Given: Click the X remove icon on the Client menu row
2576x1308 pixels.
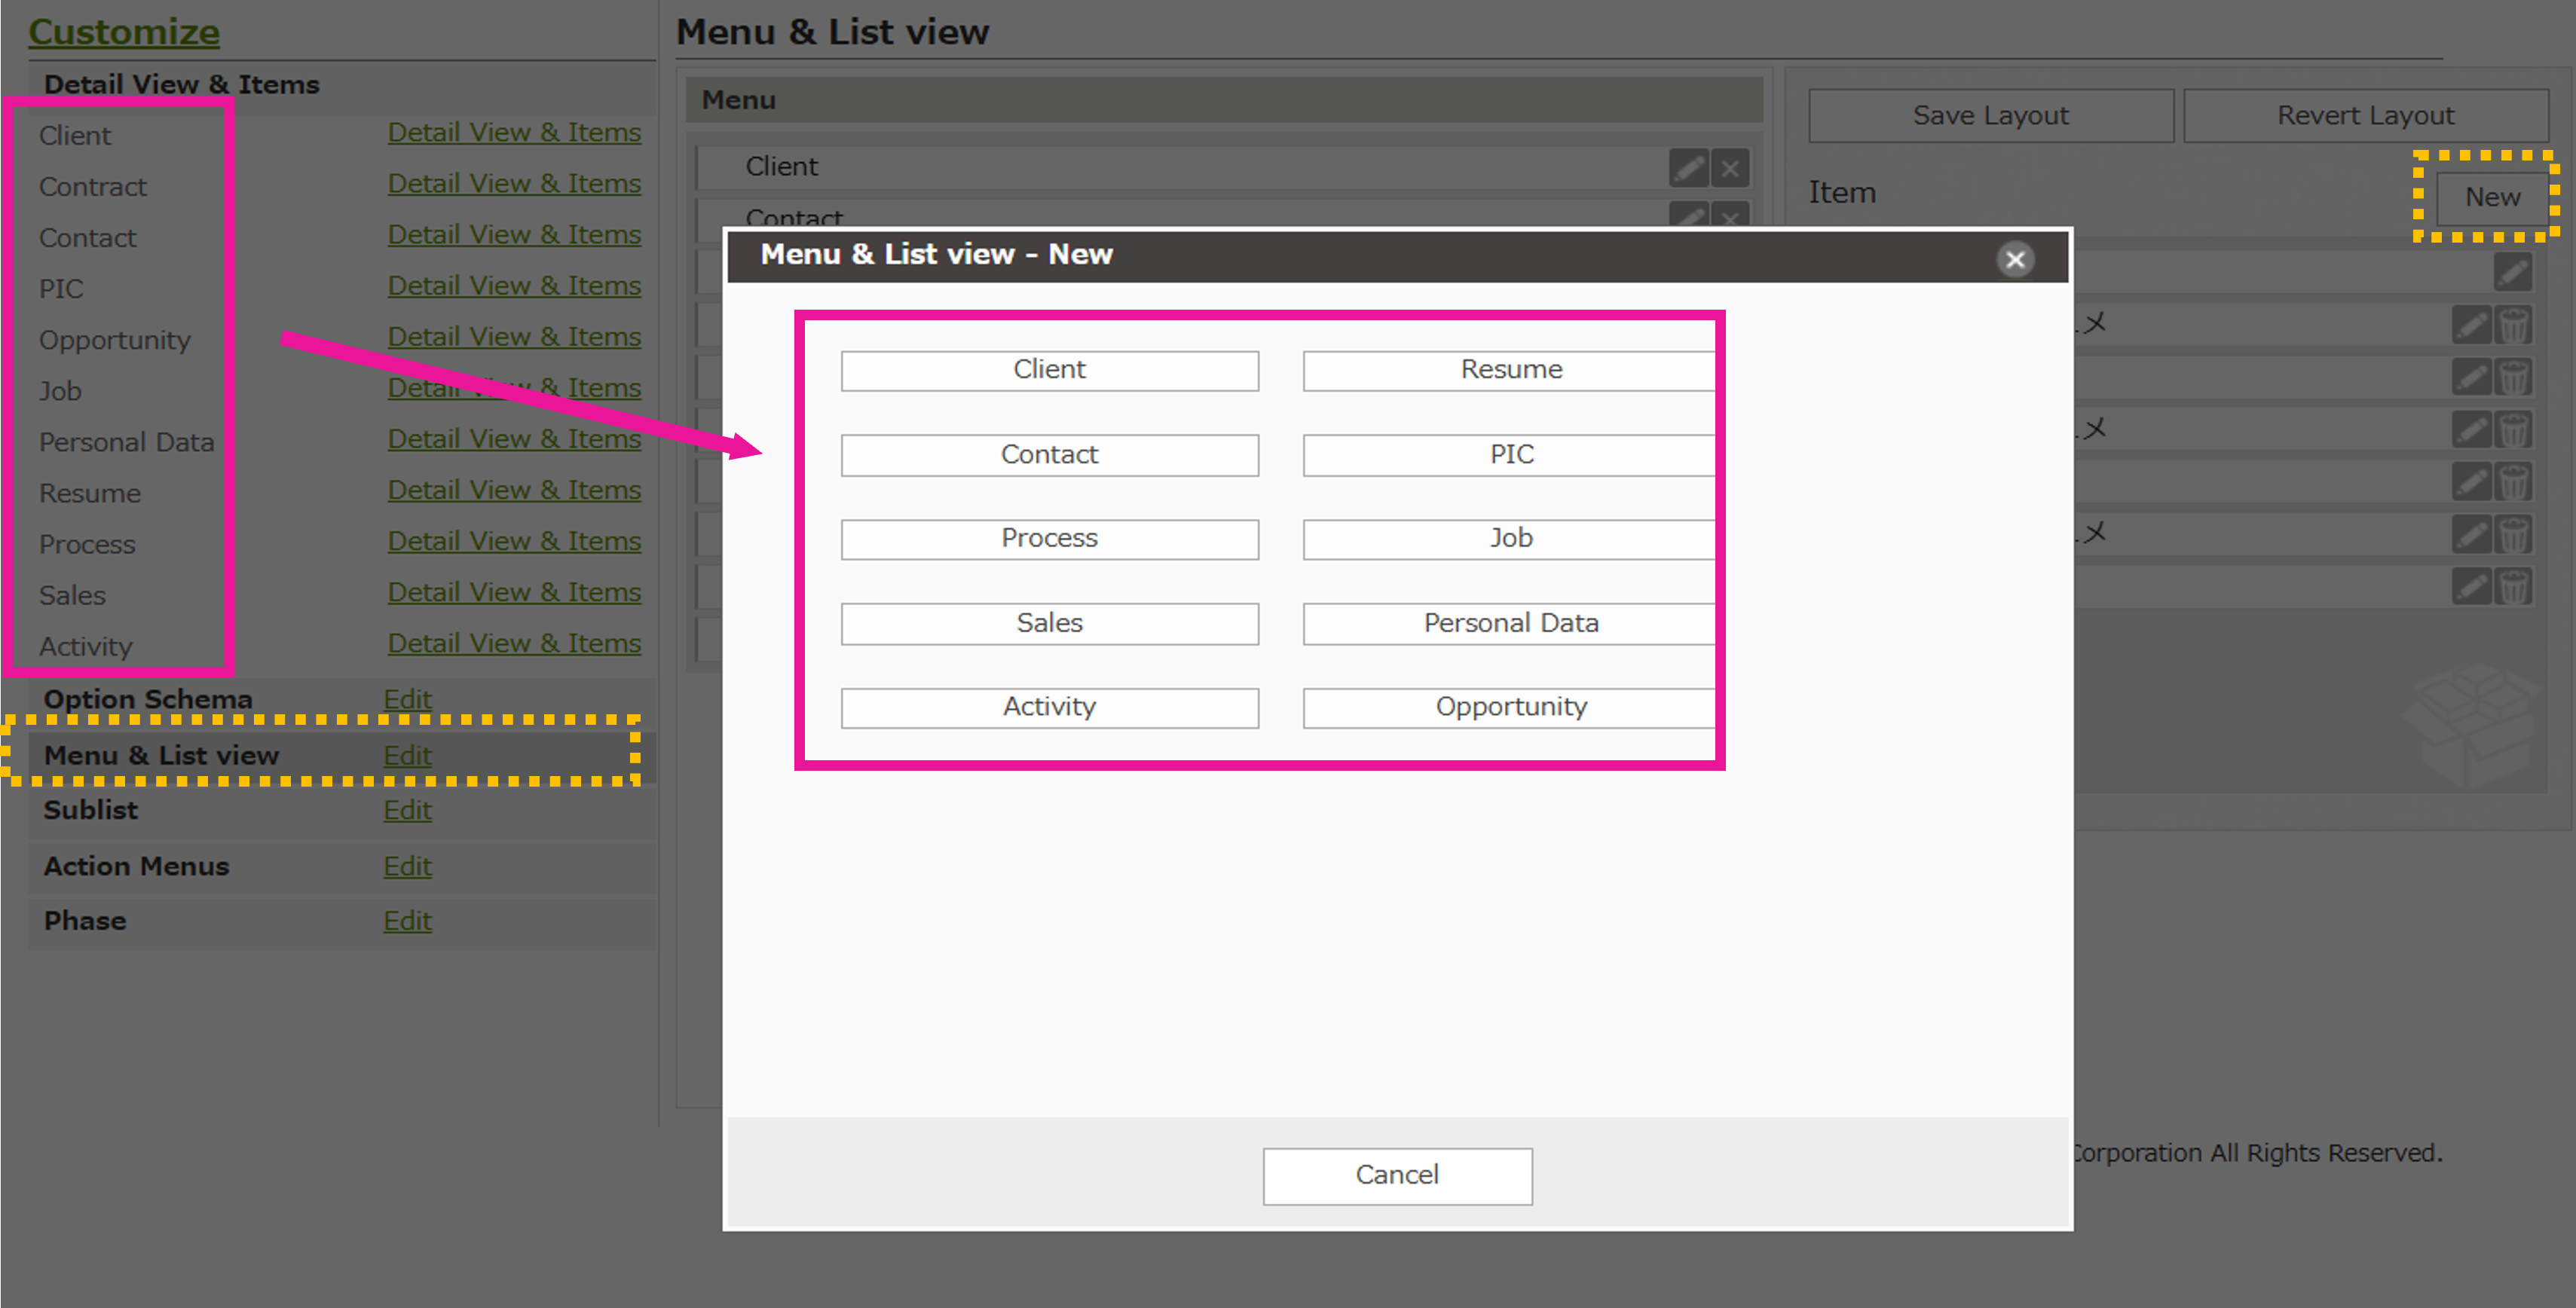Looking at the screenshot, I should [x=1730, y=167].
